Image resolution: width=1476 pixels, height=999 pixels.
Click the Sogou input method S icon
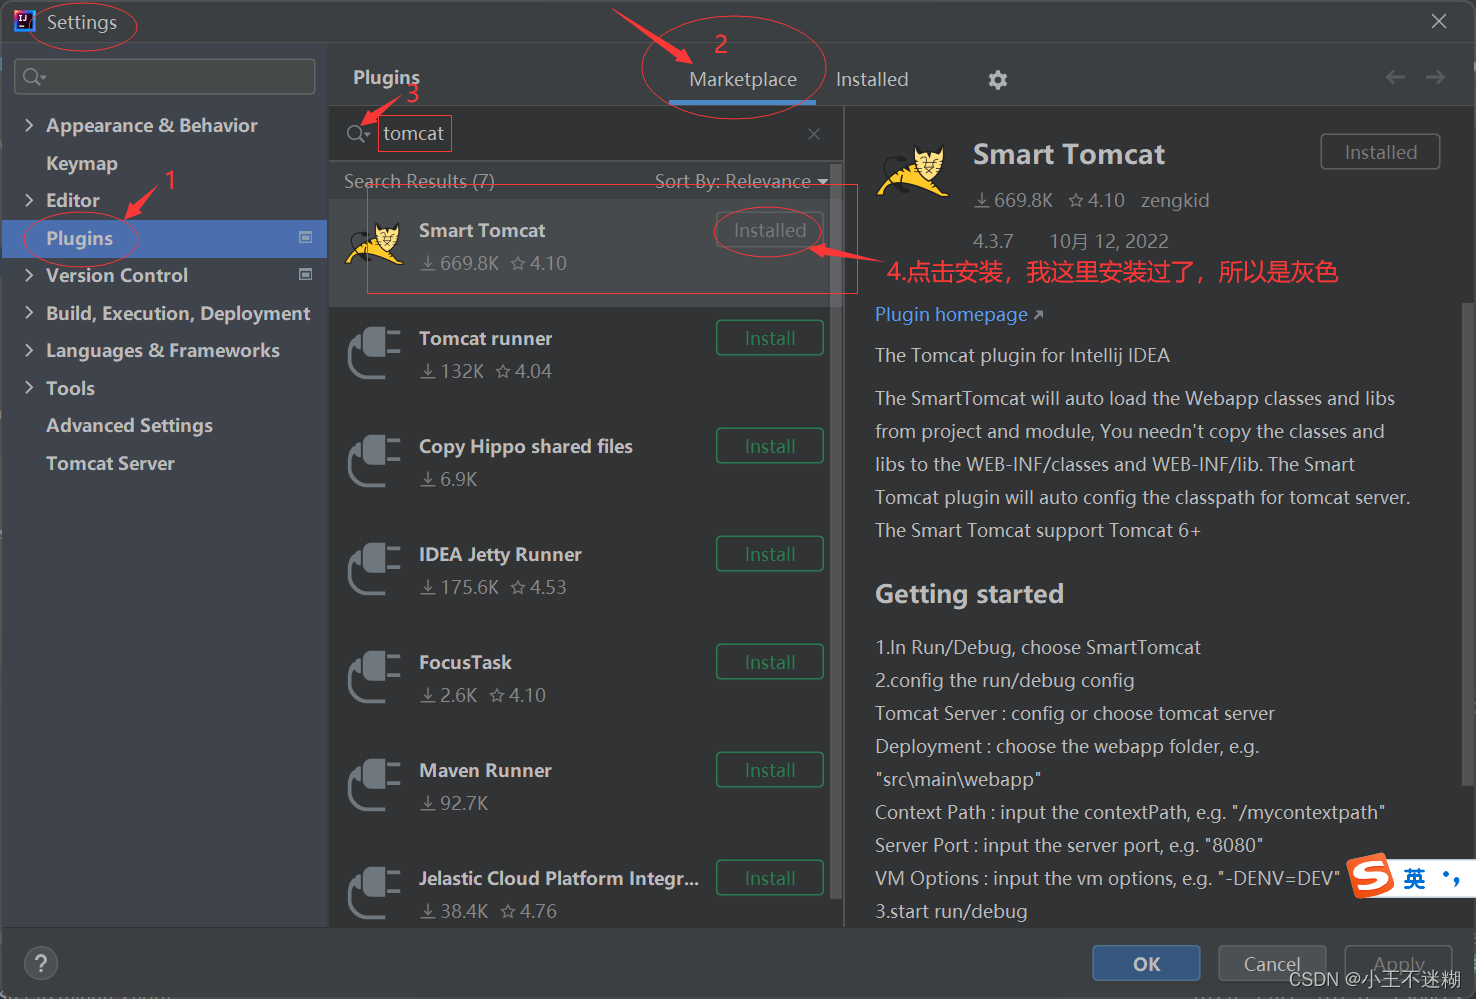pos(1372,877)
